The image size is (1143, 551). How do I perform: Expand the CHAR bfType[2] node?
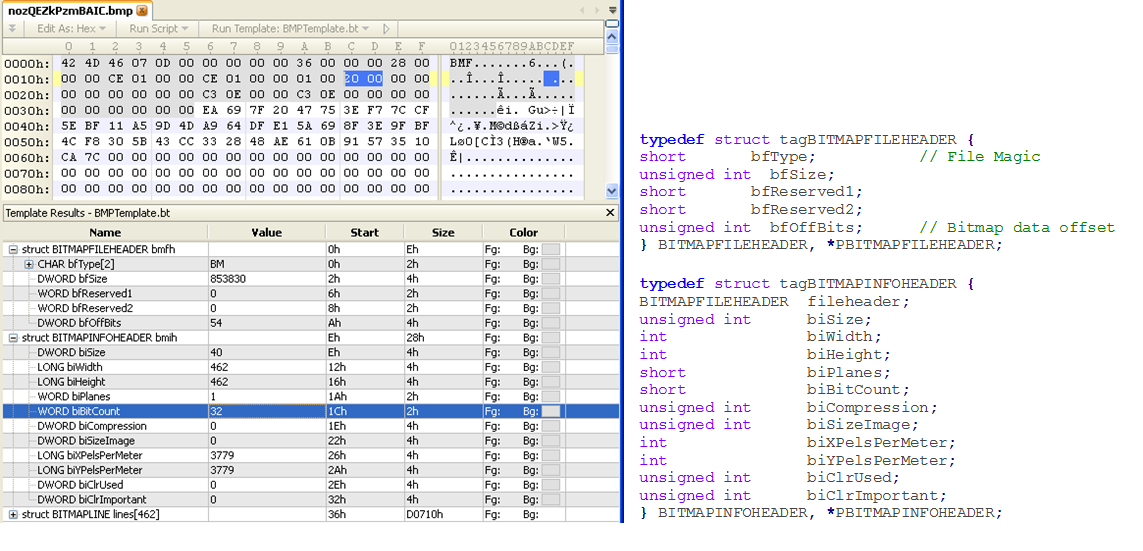point(29,264)
